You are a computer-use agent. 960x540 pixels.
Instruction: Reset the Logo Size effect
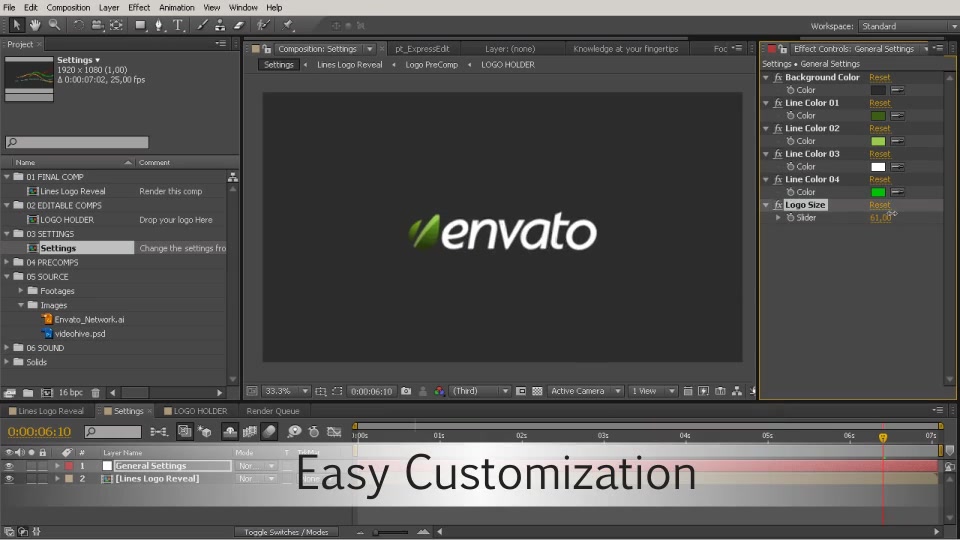click(880, 205)
